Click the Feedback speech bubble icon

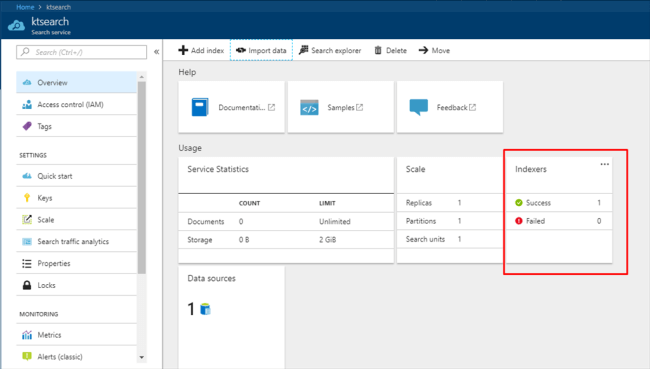419,107
